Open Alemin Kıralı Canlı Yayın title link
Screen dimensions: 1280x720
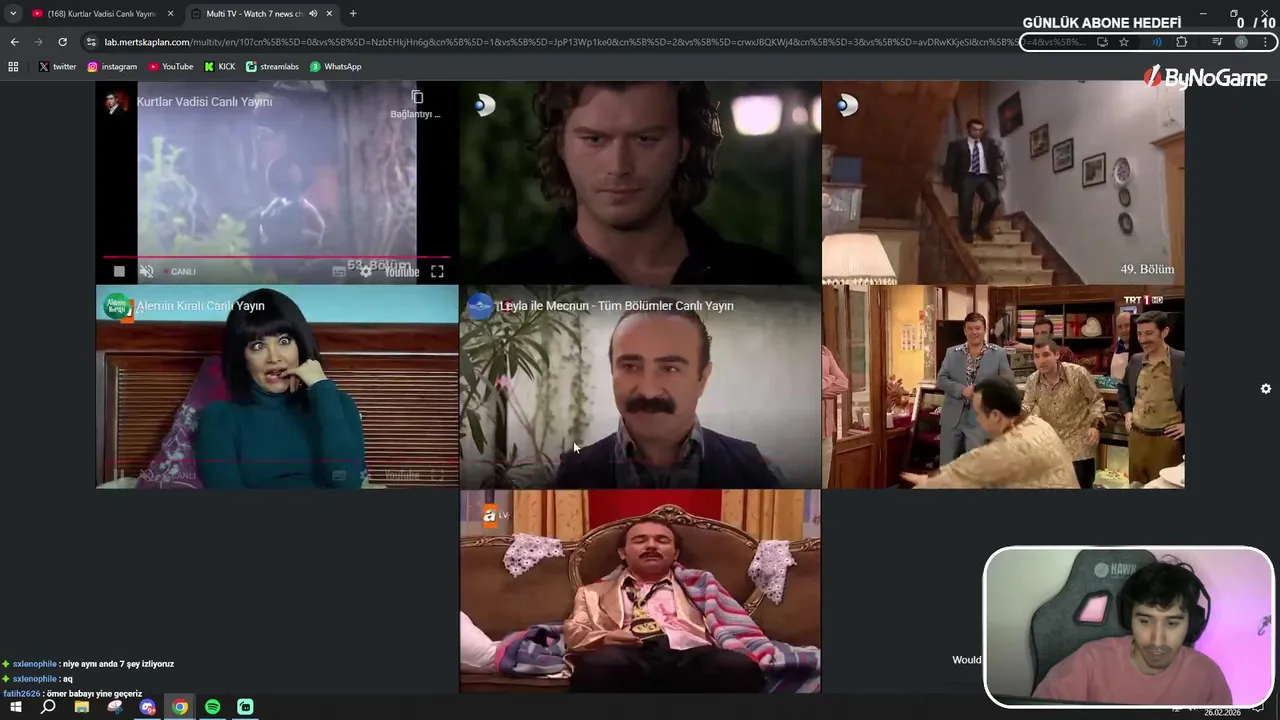200,306
